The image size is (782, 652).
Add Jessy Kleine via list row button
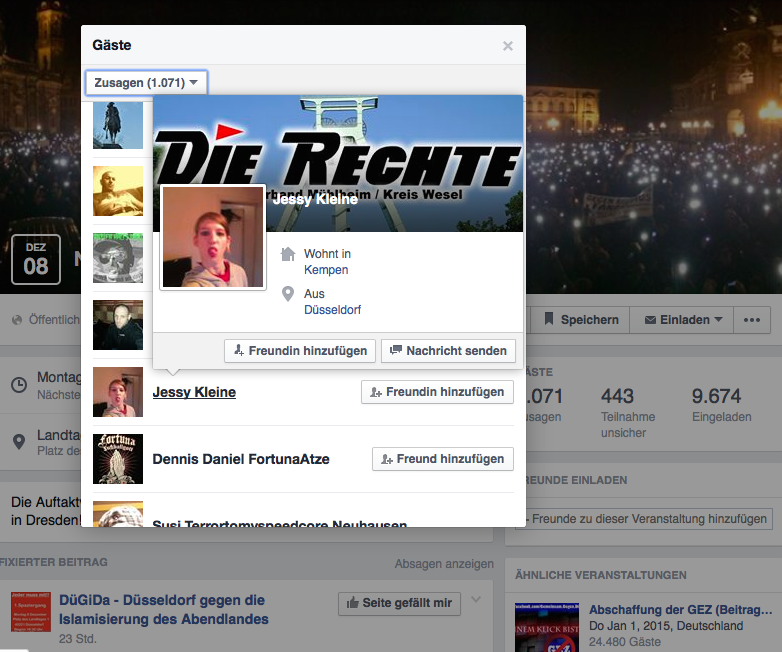pos(437,392)
